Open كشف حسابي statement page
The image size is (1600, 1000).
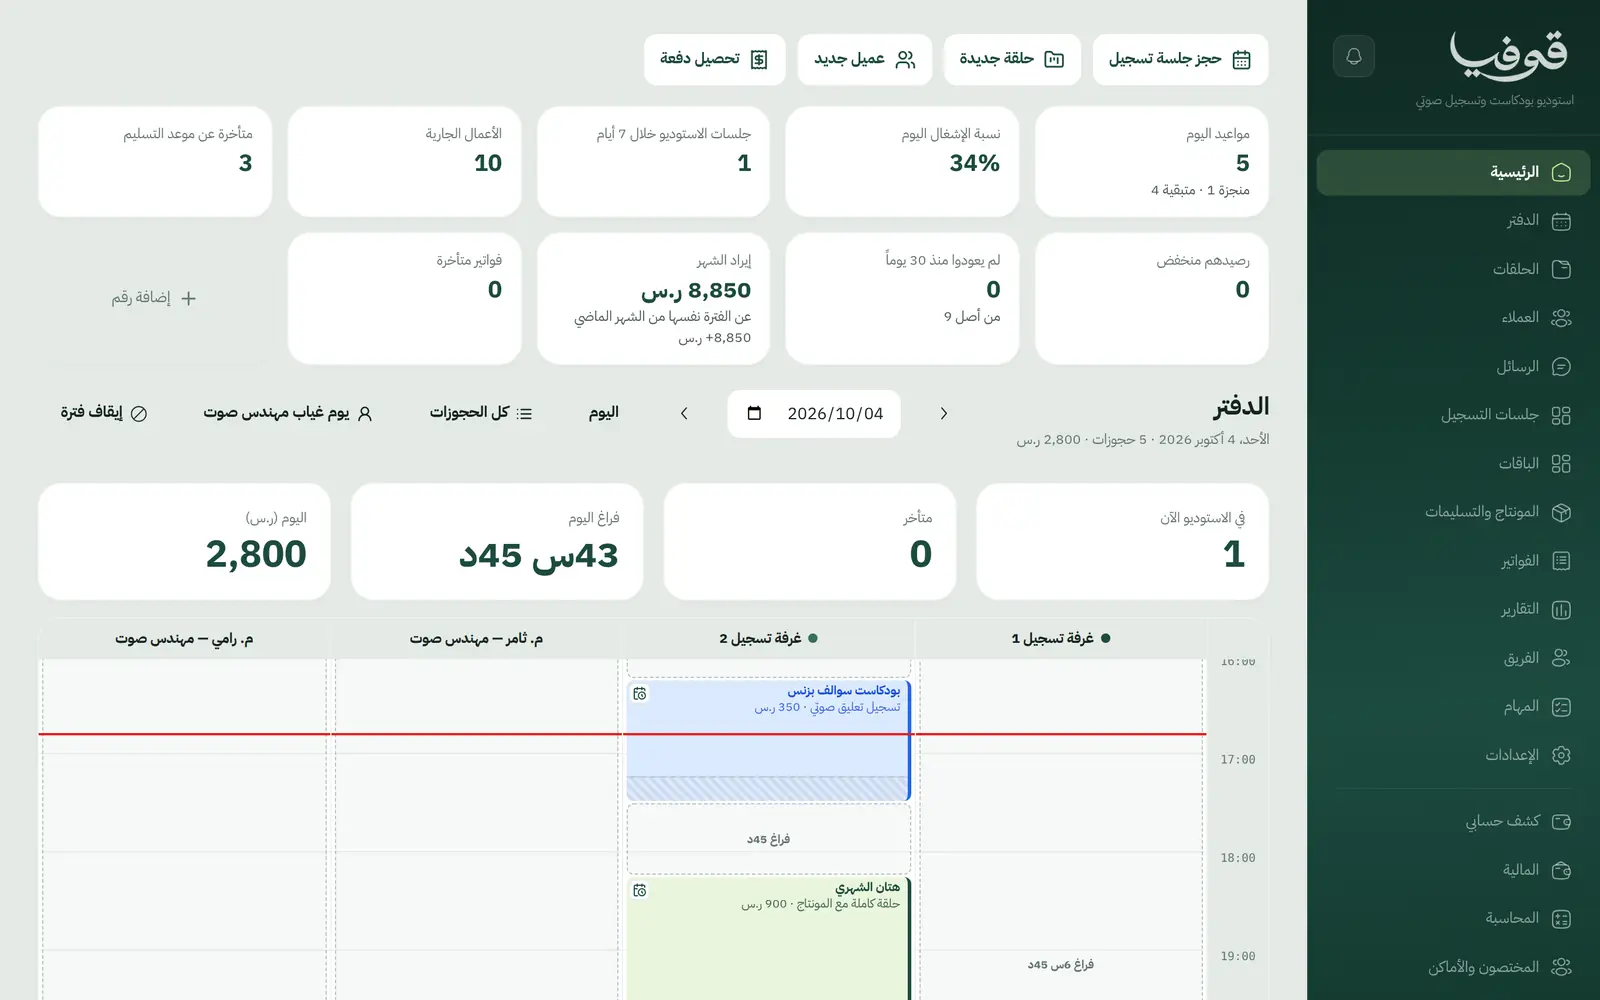coord(1453,821)
